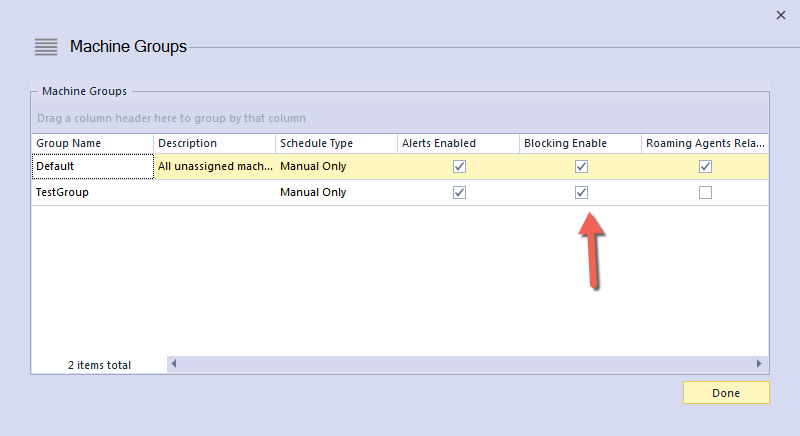This screenshot has width=800, height=436.
Task: Enable Roaming Agents checkbox for TestGroup
Action: (x=705, y=192)
